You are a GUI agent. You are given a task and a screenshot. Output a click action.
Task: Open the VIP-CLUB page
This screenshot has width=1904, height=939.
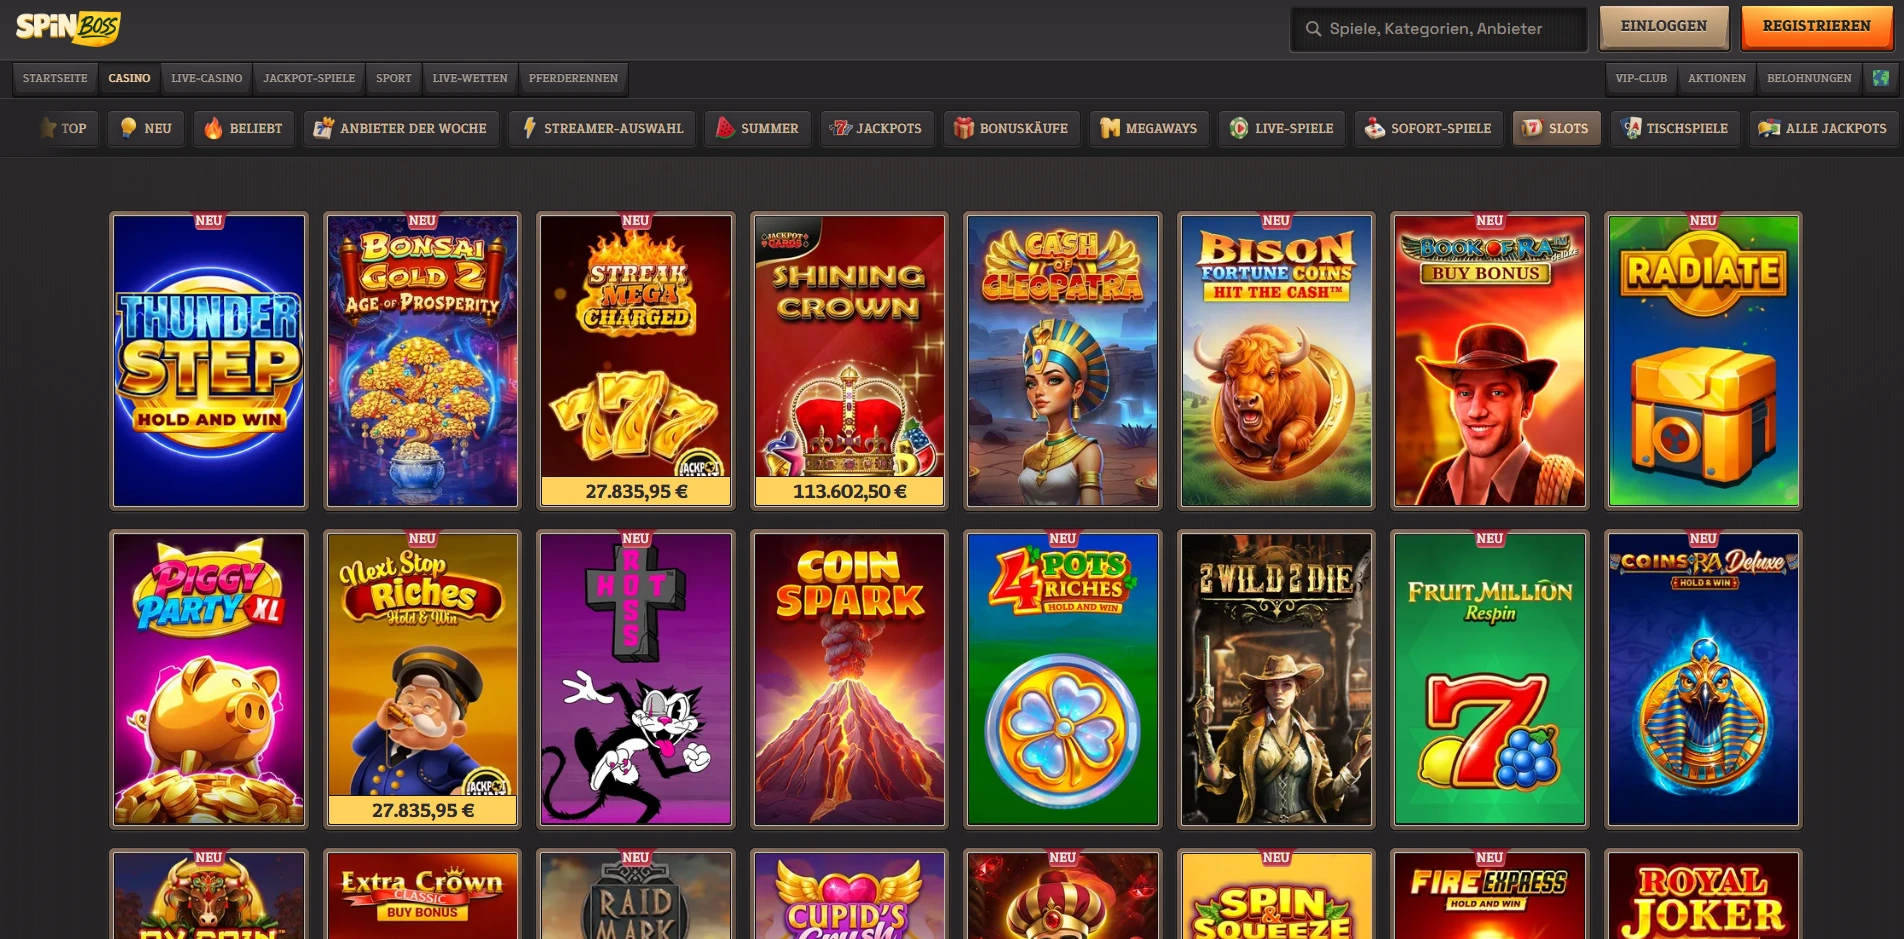tap(1641, 78)
